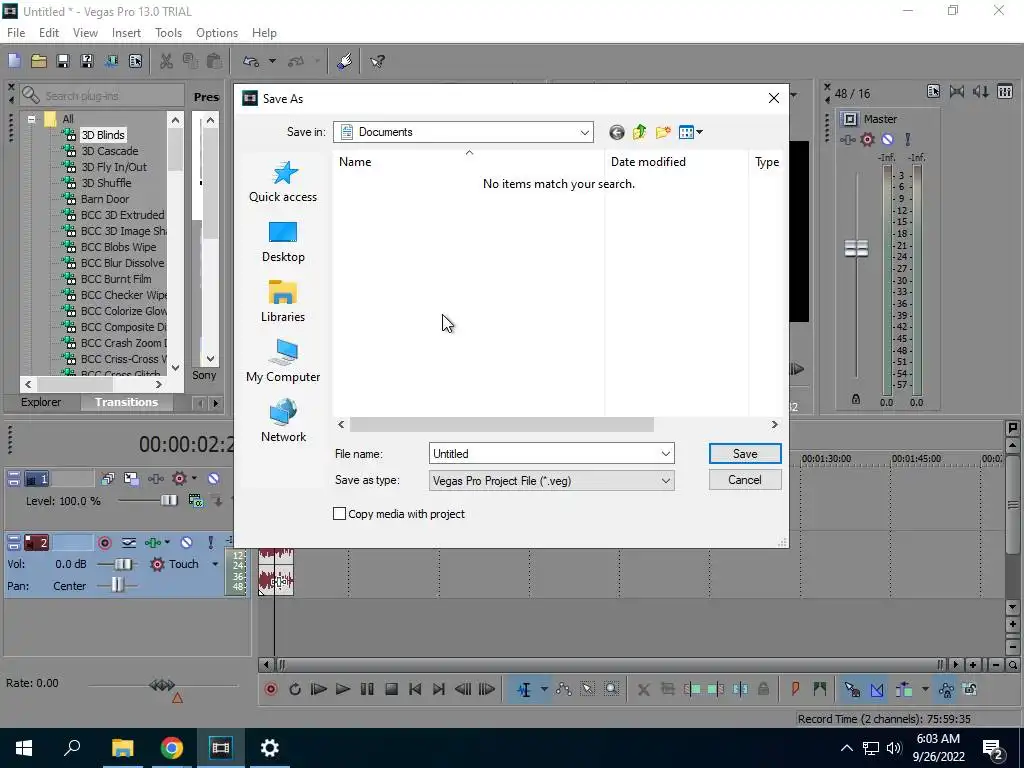Collapse the All folder in transitions tree
The height and width of the screenshot is (768, 1024).
[31, 120]
